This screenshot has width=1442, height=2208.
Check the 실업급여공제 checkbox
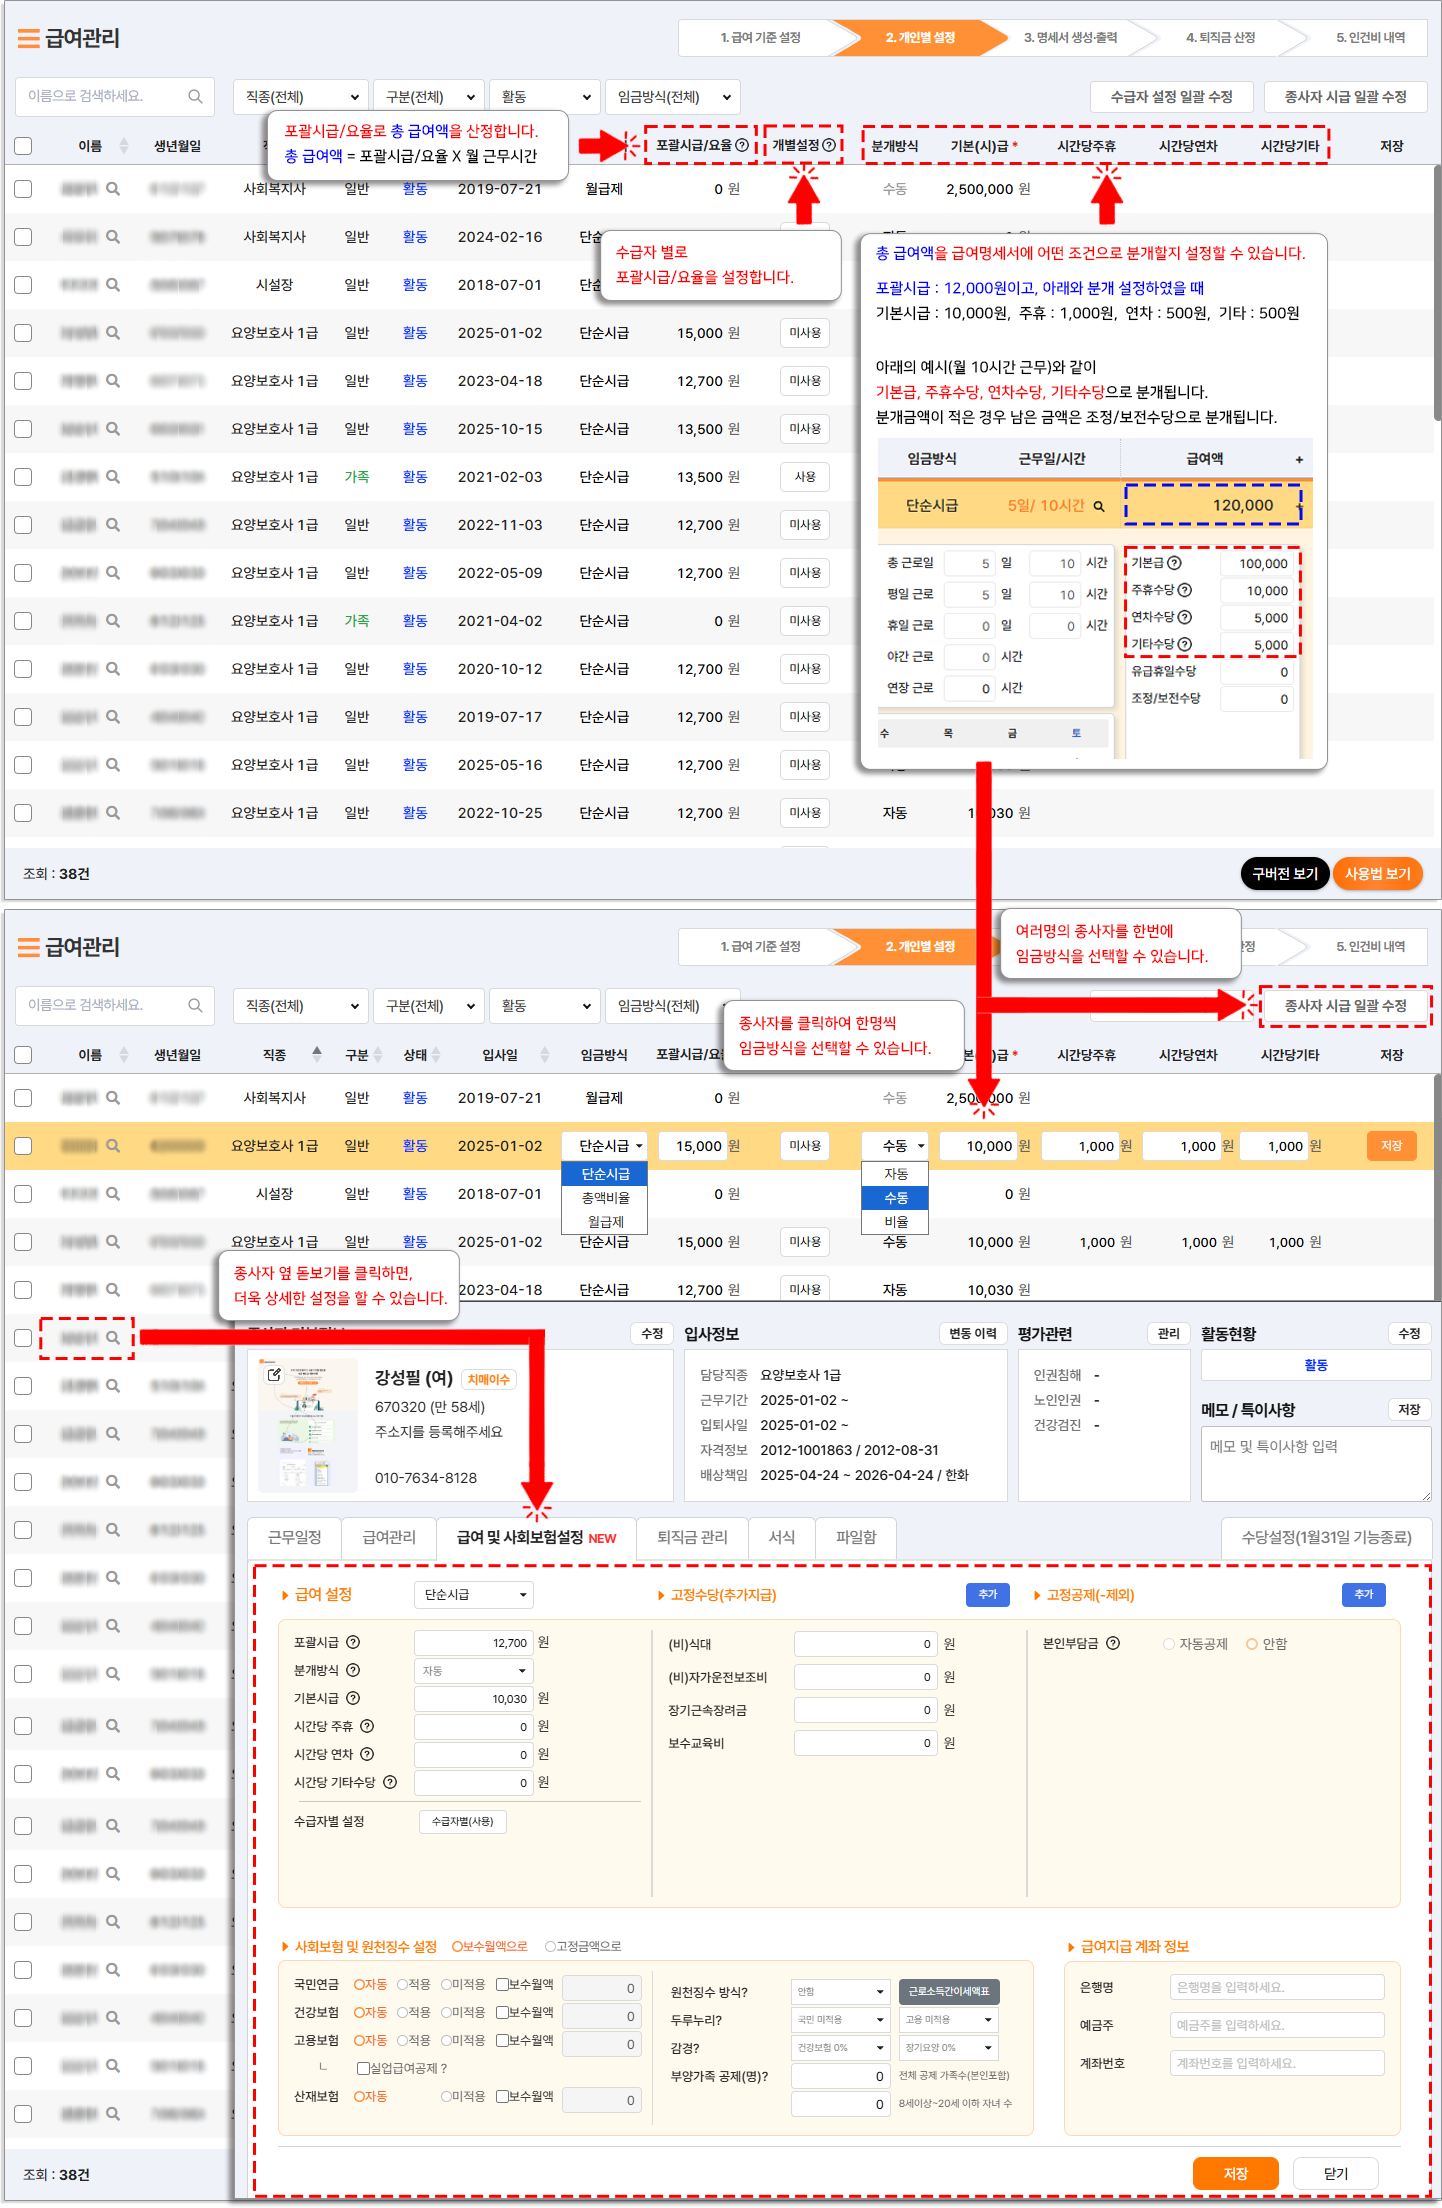click(x=363, y=2068)
